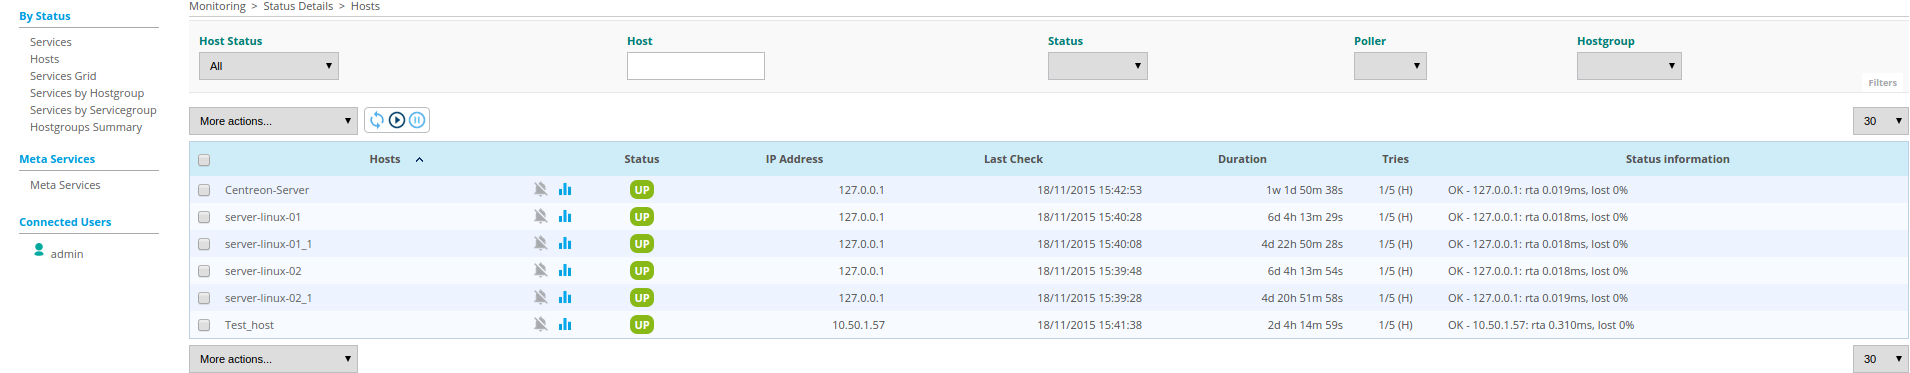
Task: Open Services Grid in sidebar
Action: 63,76
